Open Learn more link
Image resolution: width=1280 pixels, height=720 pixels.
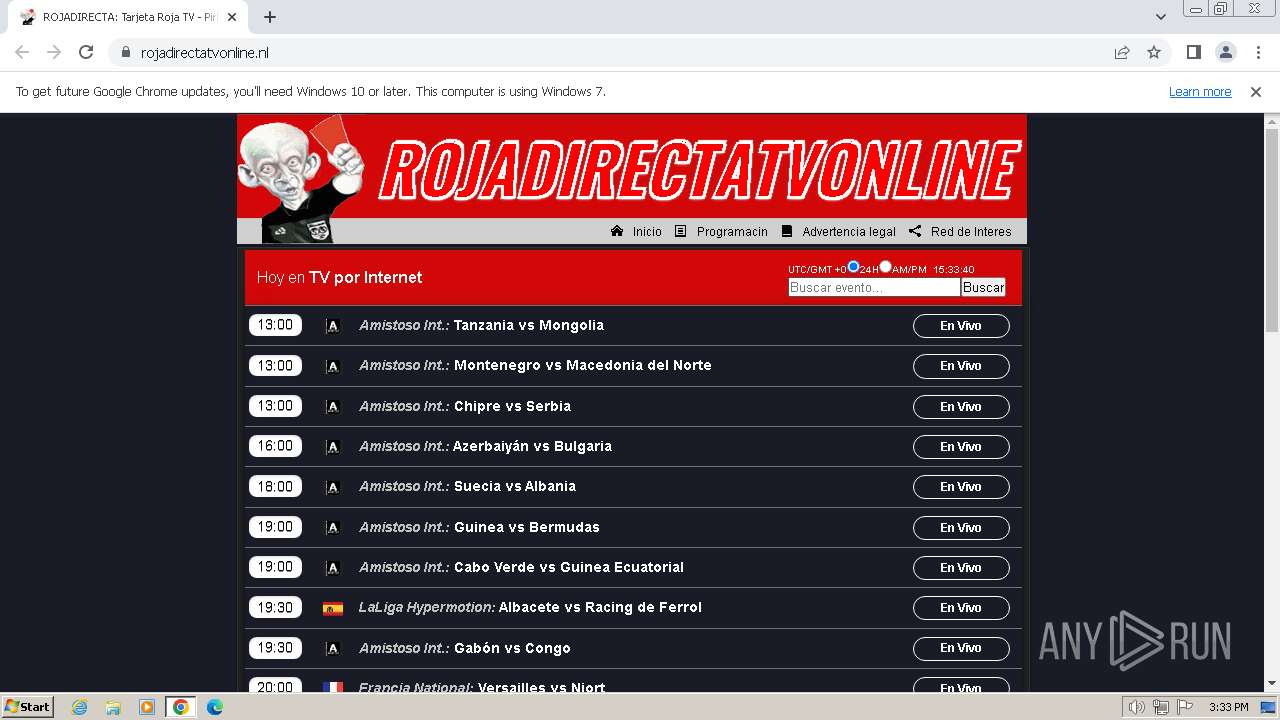click(x=1200, y=91)
